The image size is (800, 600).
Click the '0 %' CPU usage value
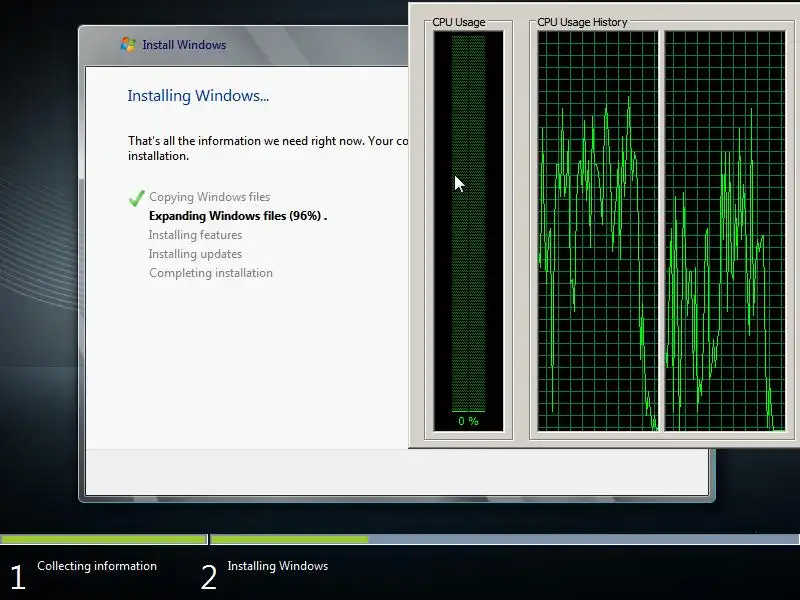click(x=468, y=421)
